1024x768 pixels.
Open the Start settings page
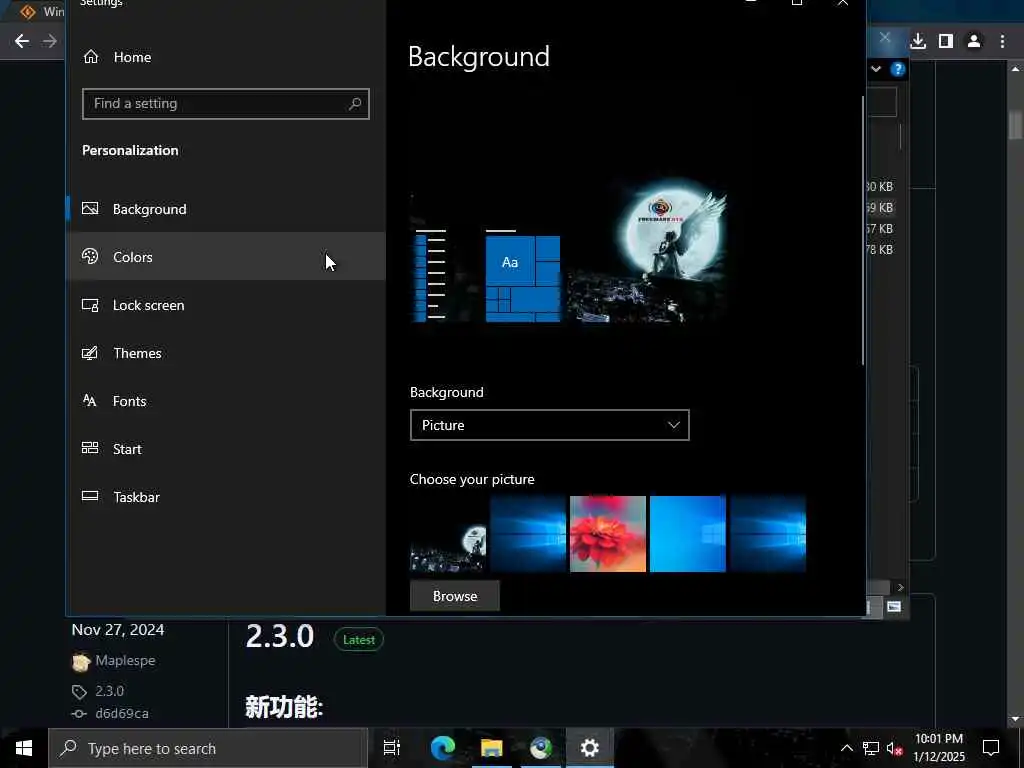pos(226,449)
